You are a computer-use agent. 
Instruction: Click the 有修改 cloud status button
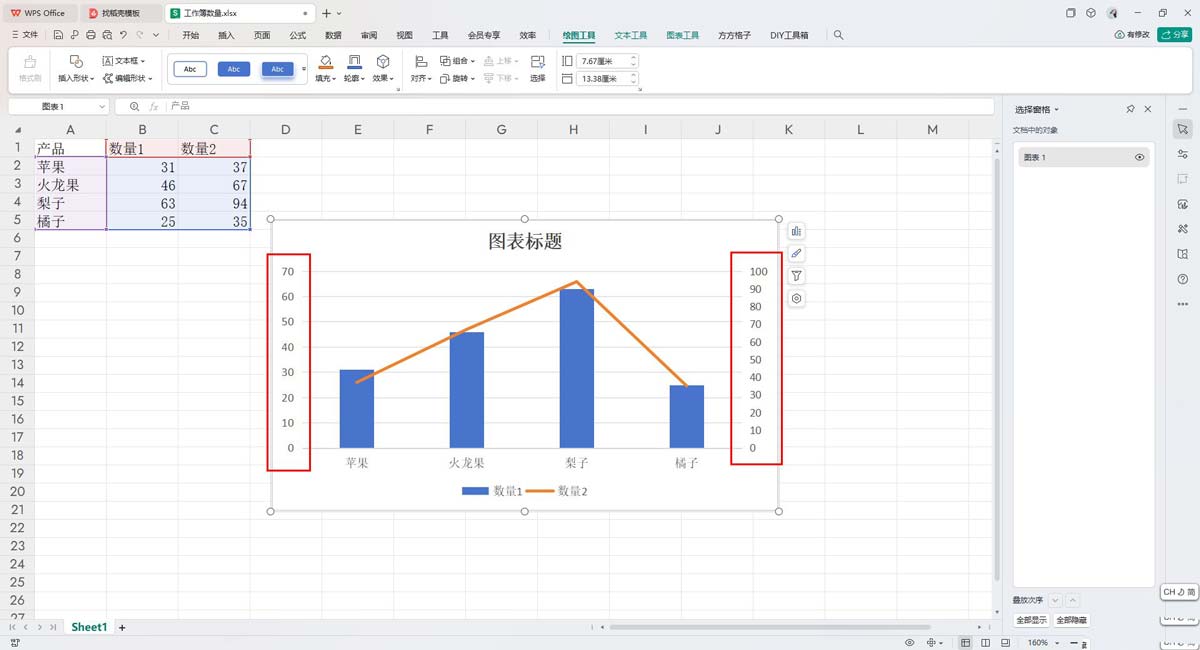tap(1132, 35)
